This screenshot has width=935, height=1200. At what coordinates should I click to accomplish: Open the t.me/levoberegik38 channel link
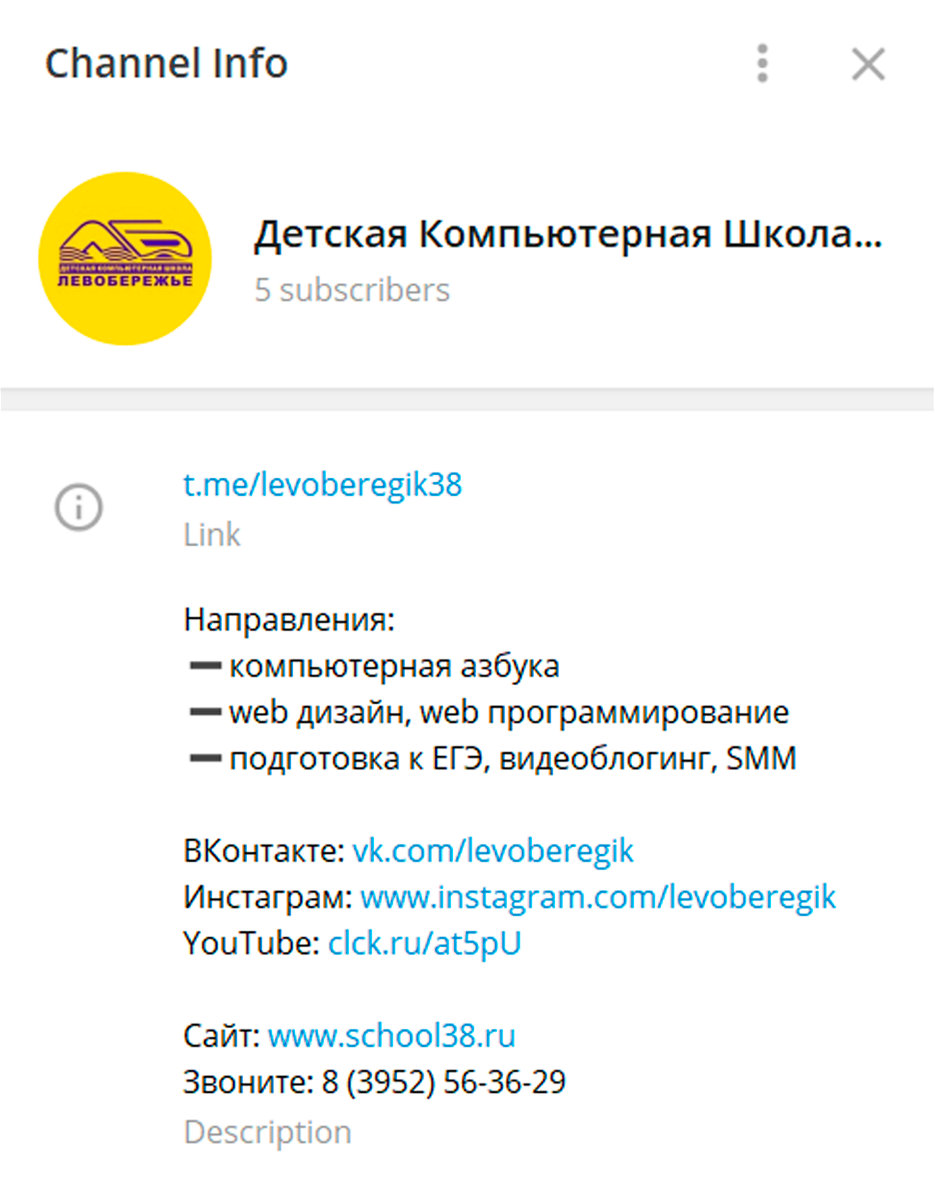pyautogui.click(x=323, y=485)
